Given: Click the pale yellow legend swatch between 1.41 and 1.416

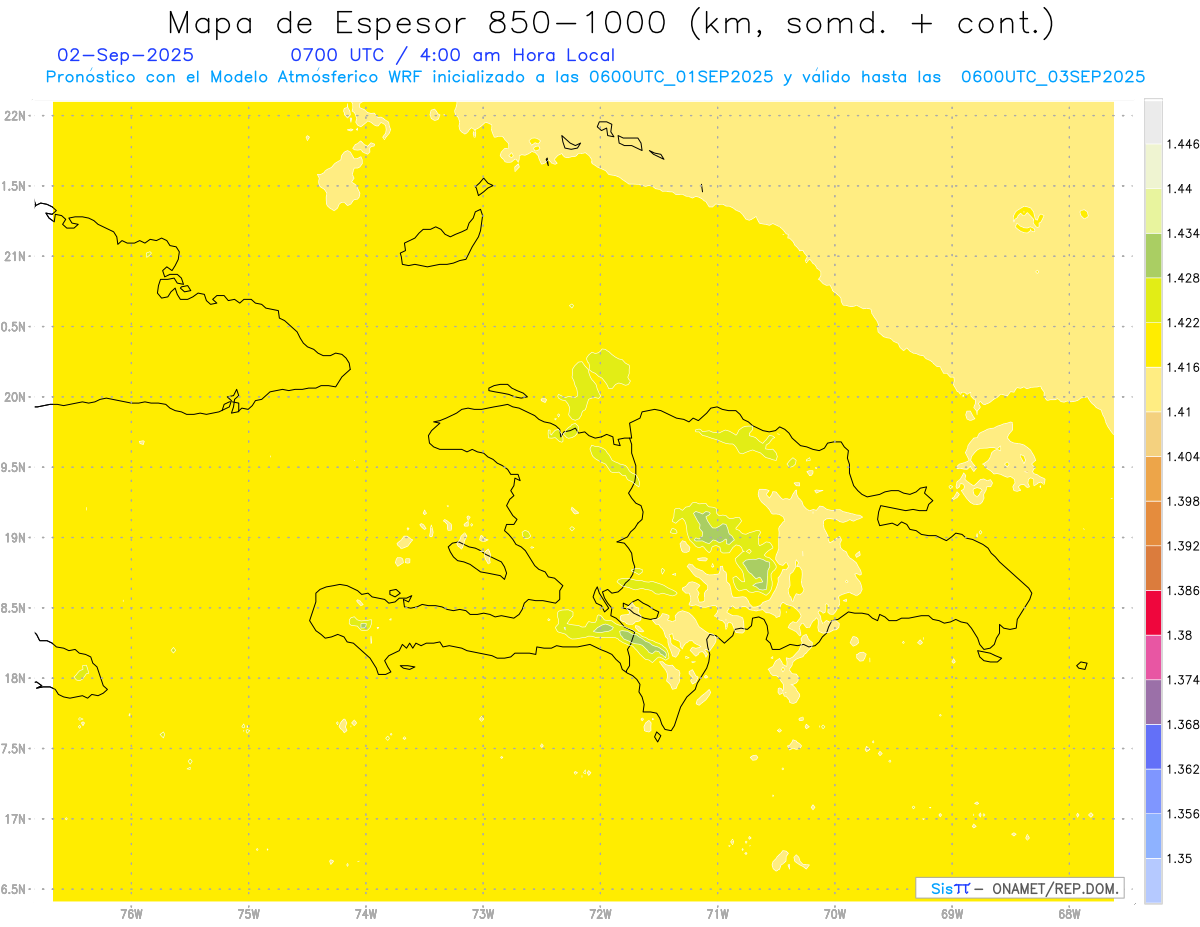Looking at the screenshot, I should pyautogui.click(x=1153, y=389).
